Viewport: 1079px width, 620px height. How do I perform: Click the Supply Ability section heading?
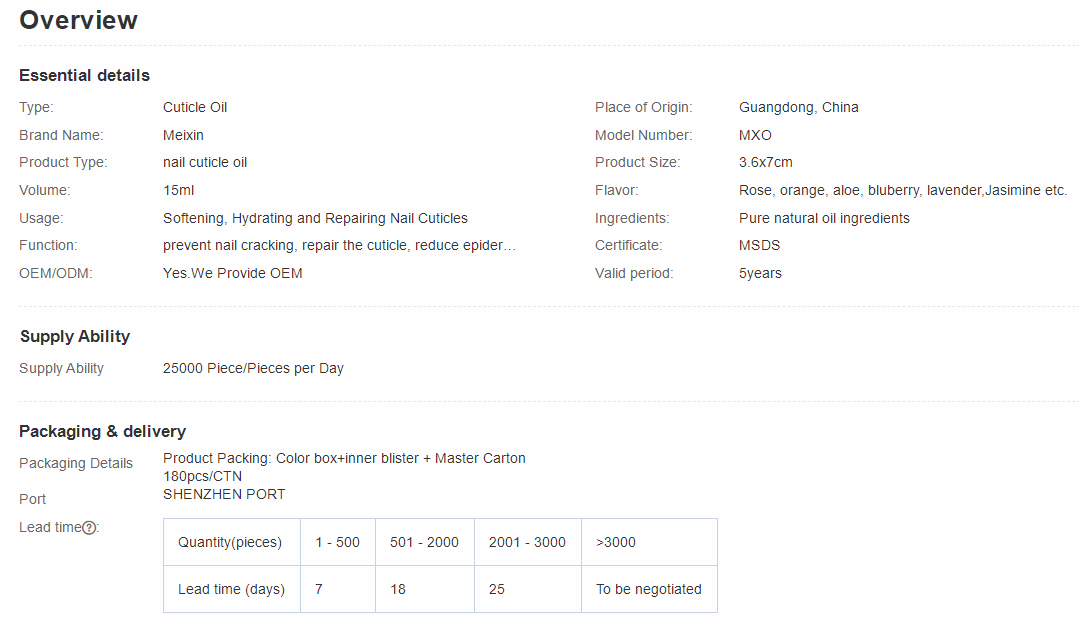(75, 336)
